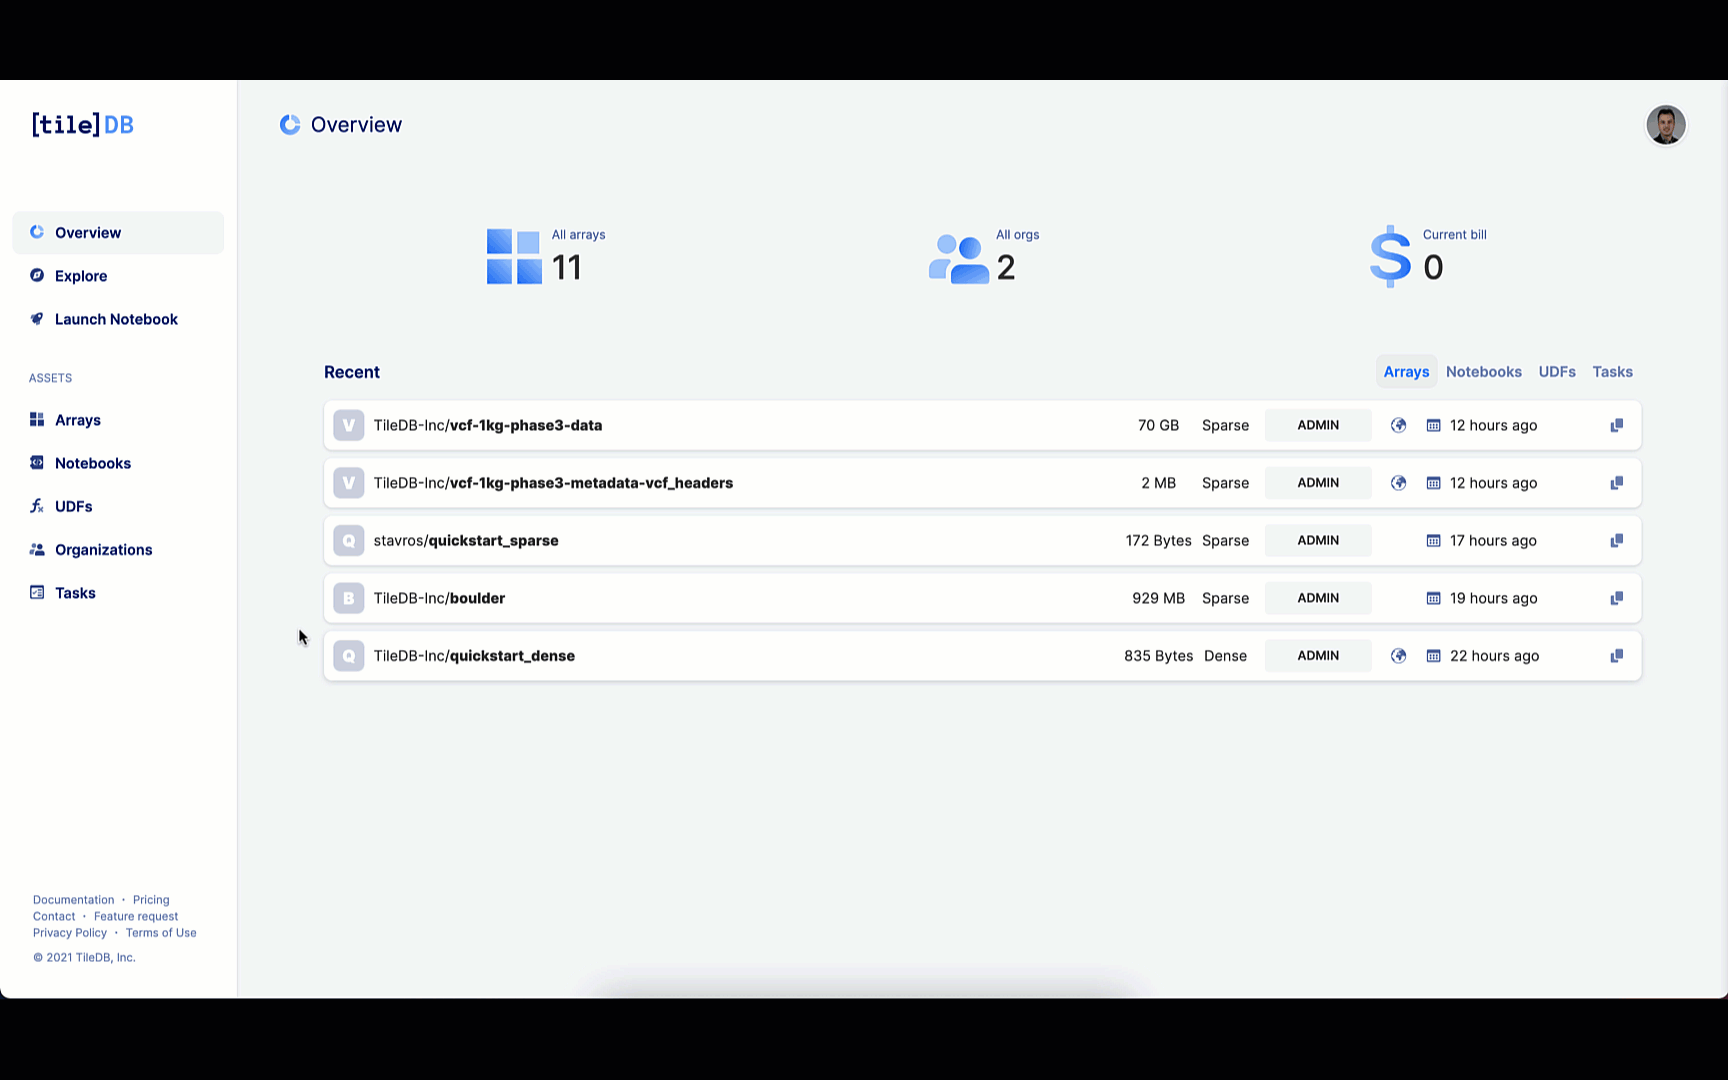
Task: Click the Dense type label
Action: 1225,656
